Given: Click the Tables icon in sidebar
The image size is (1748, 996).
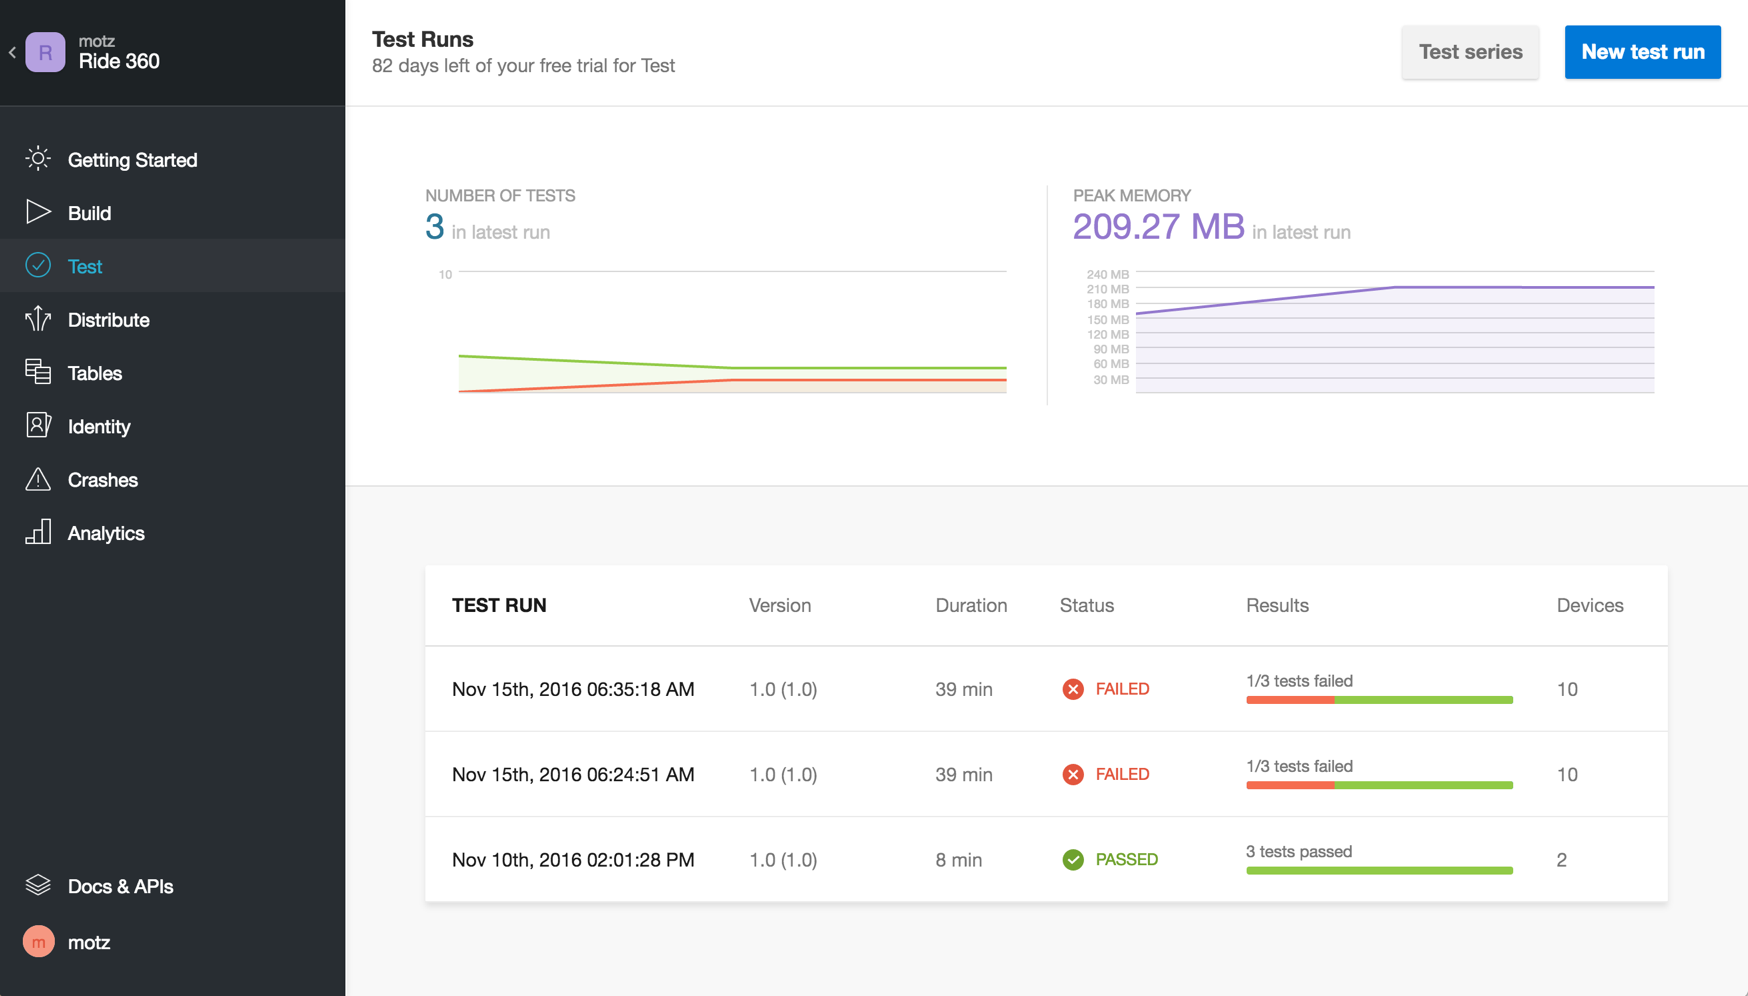Looking at the screenshot, I should click(x=38, y=372).
